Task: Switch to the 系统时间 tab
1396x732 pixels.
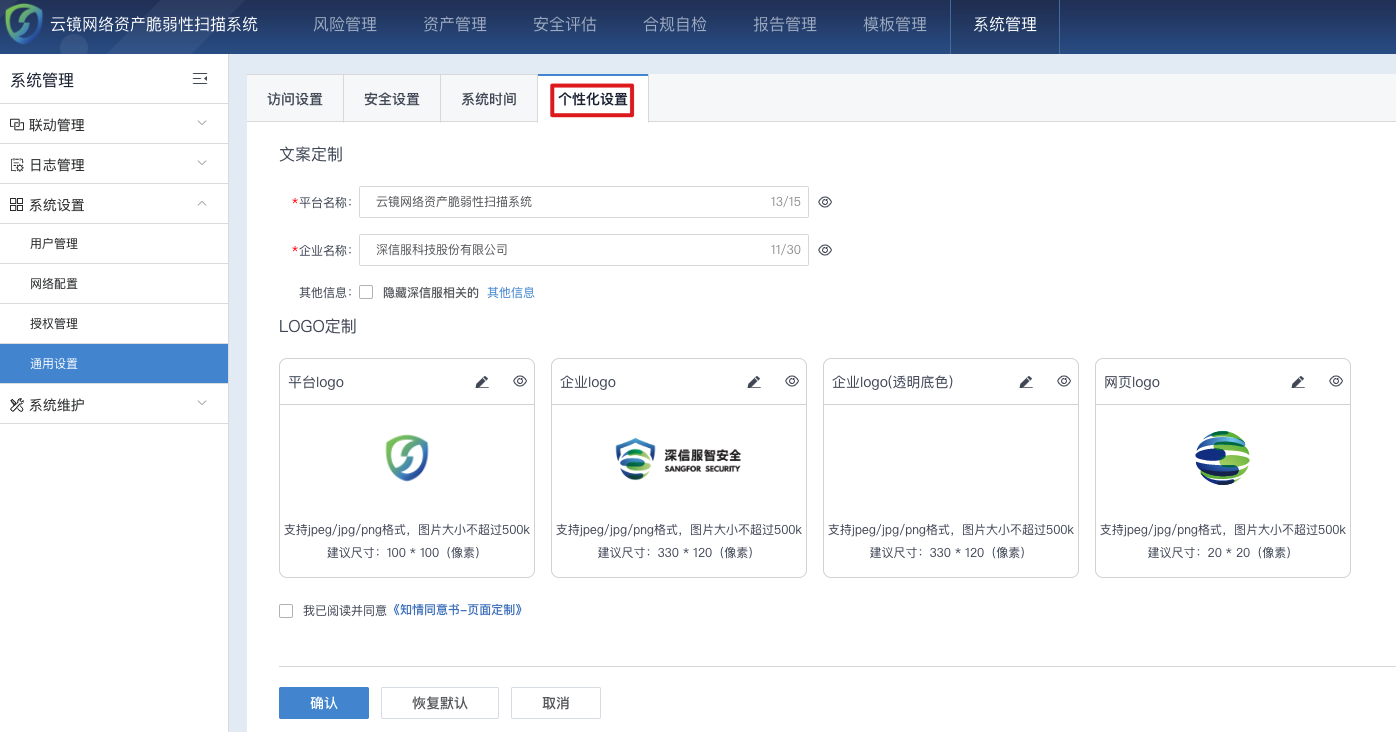Action: (x=489, y=99)
